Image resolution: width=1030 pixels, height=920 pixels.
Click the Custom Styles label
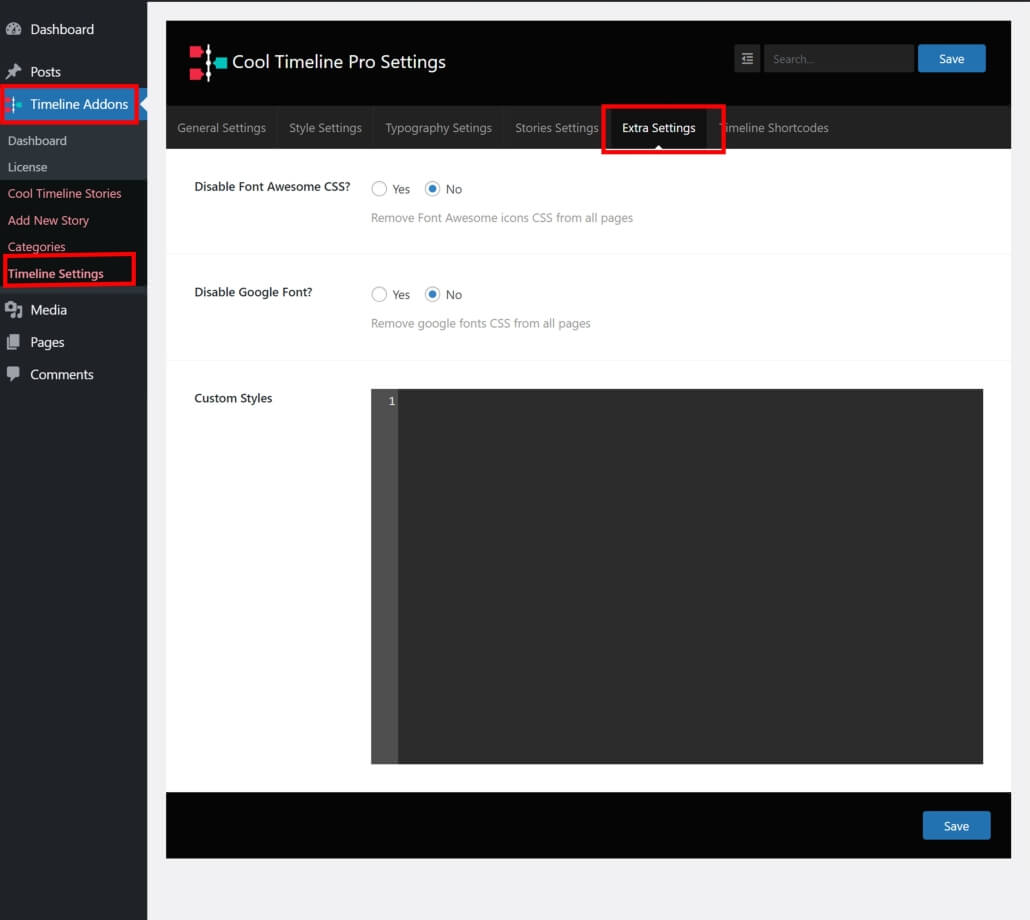coord(233,398)
